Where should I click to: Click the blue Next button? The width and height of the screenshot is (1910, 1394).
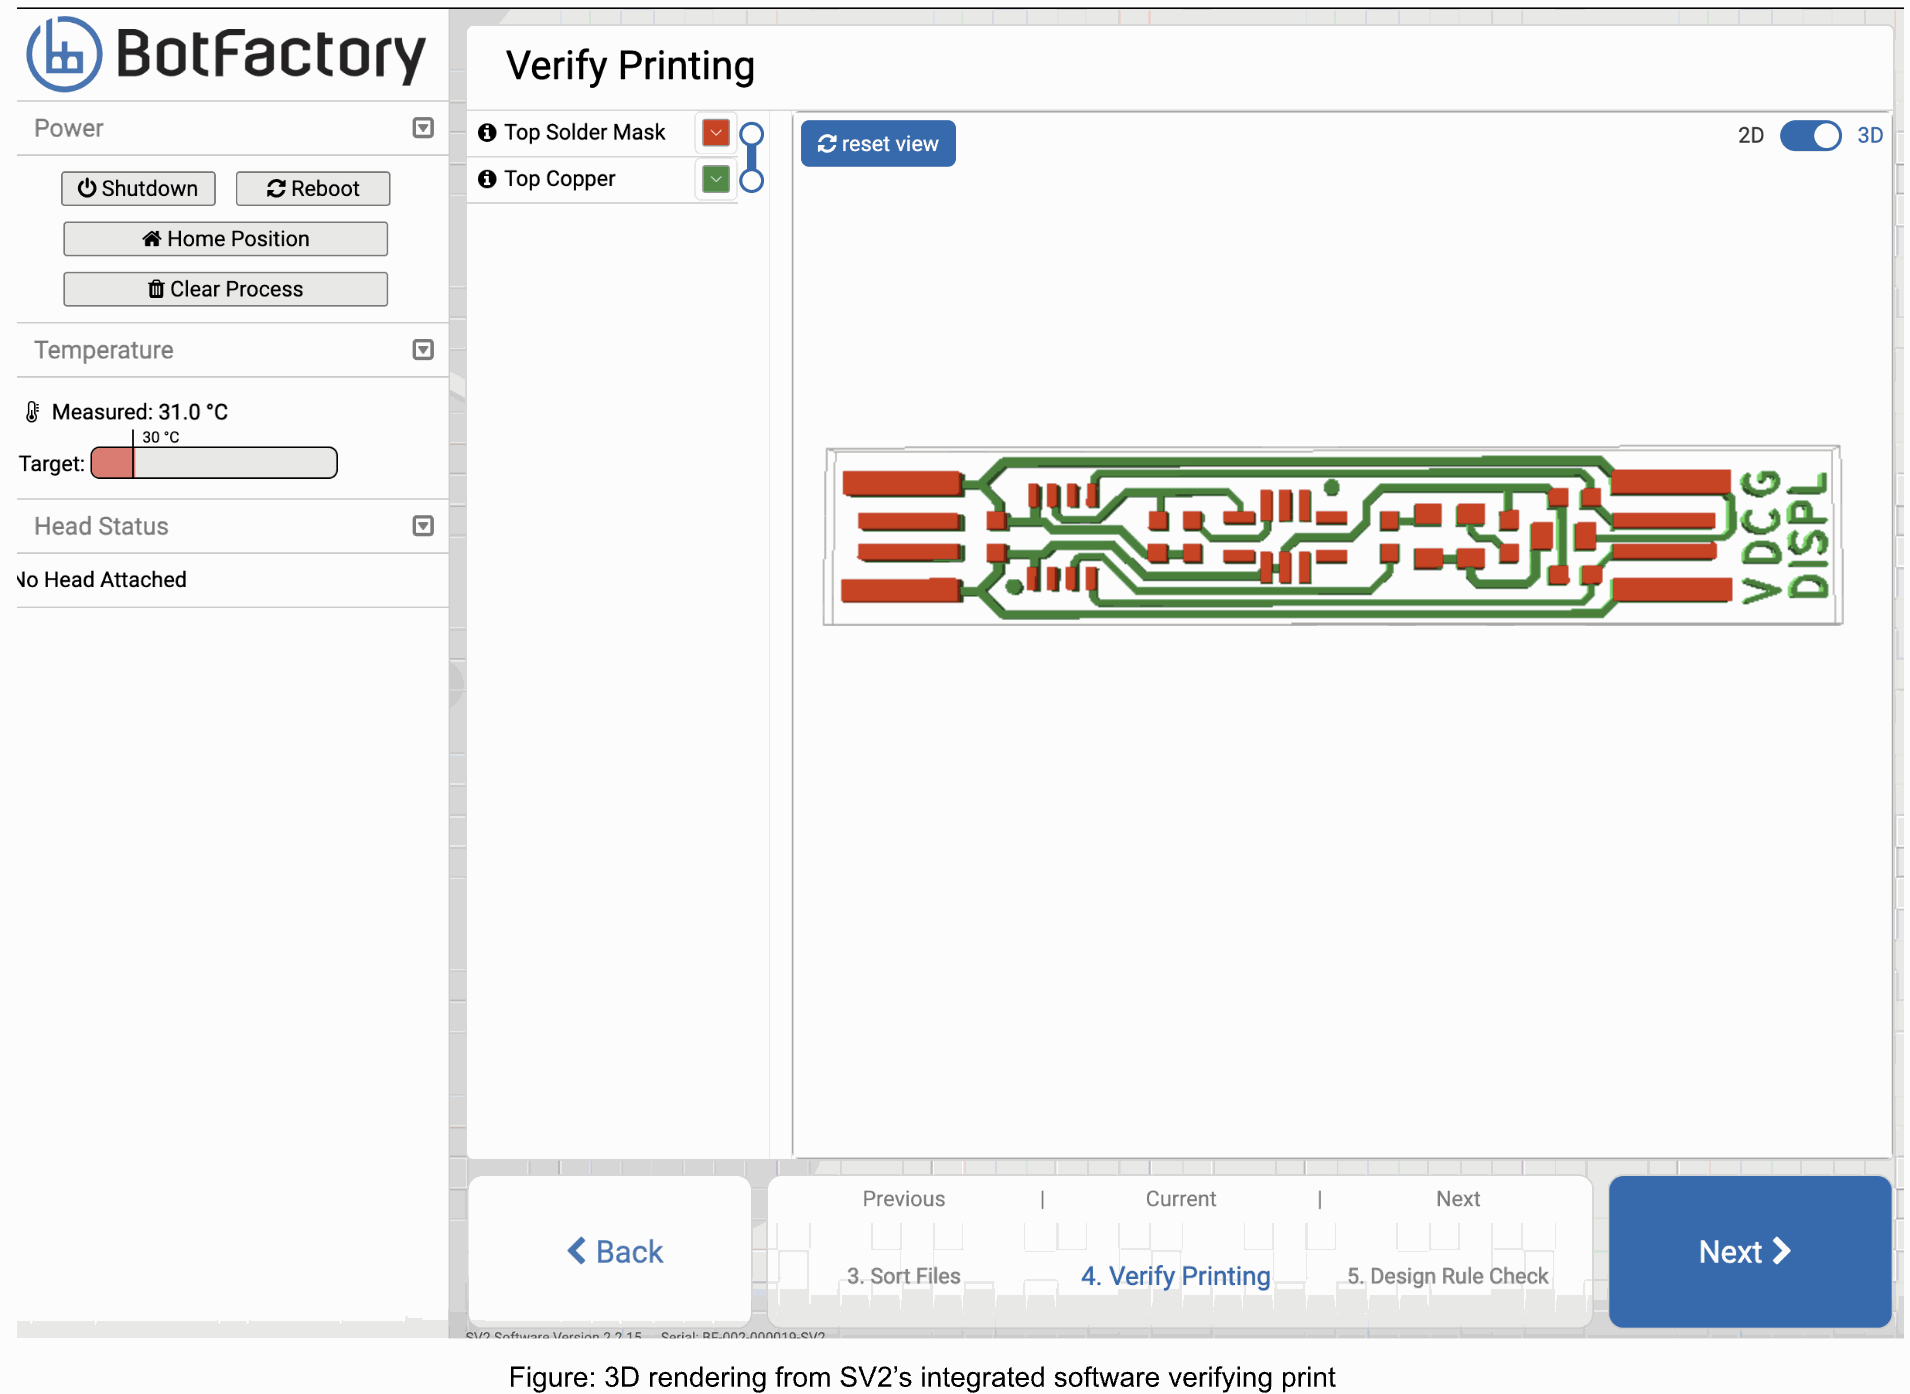click(x=1749, y=1251)
